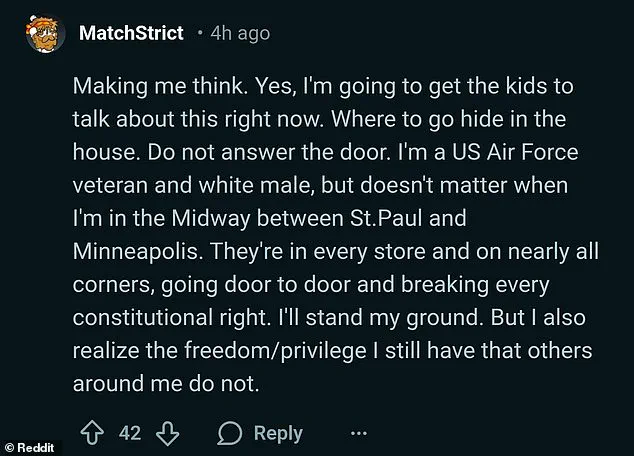Click the final line "around me do not."
Image resolution: width=634 pixels, height=456 pixels.
click(x=165, y=381)
